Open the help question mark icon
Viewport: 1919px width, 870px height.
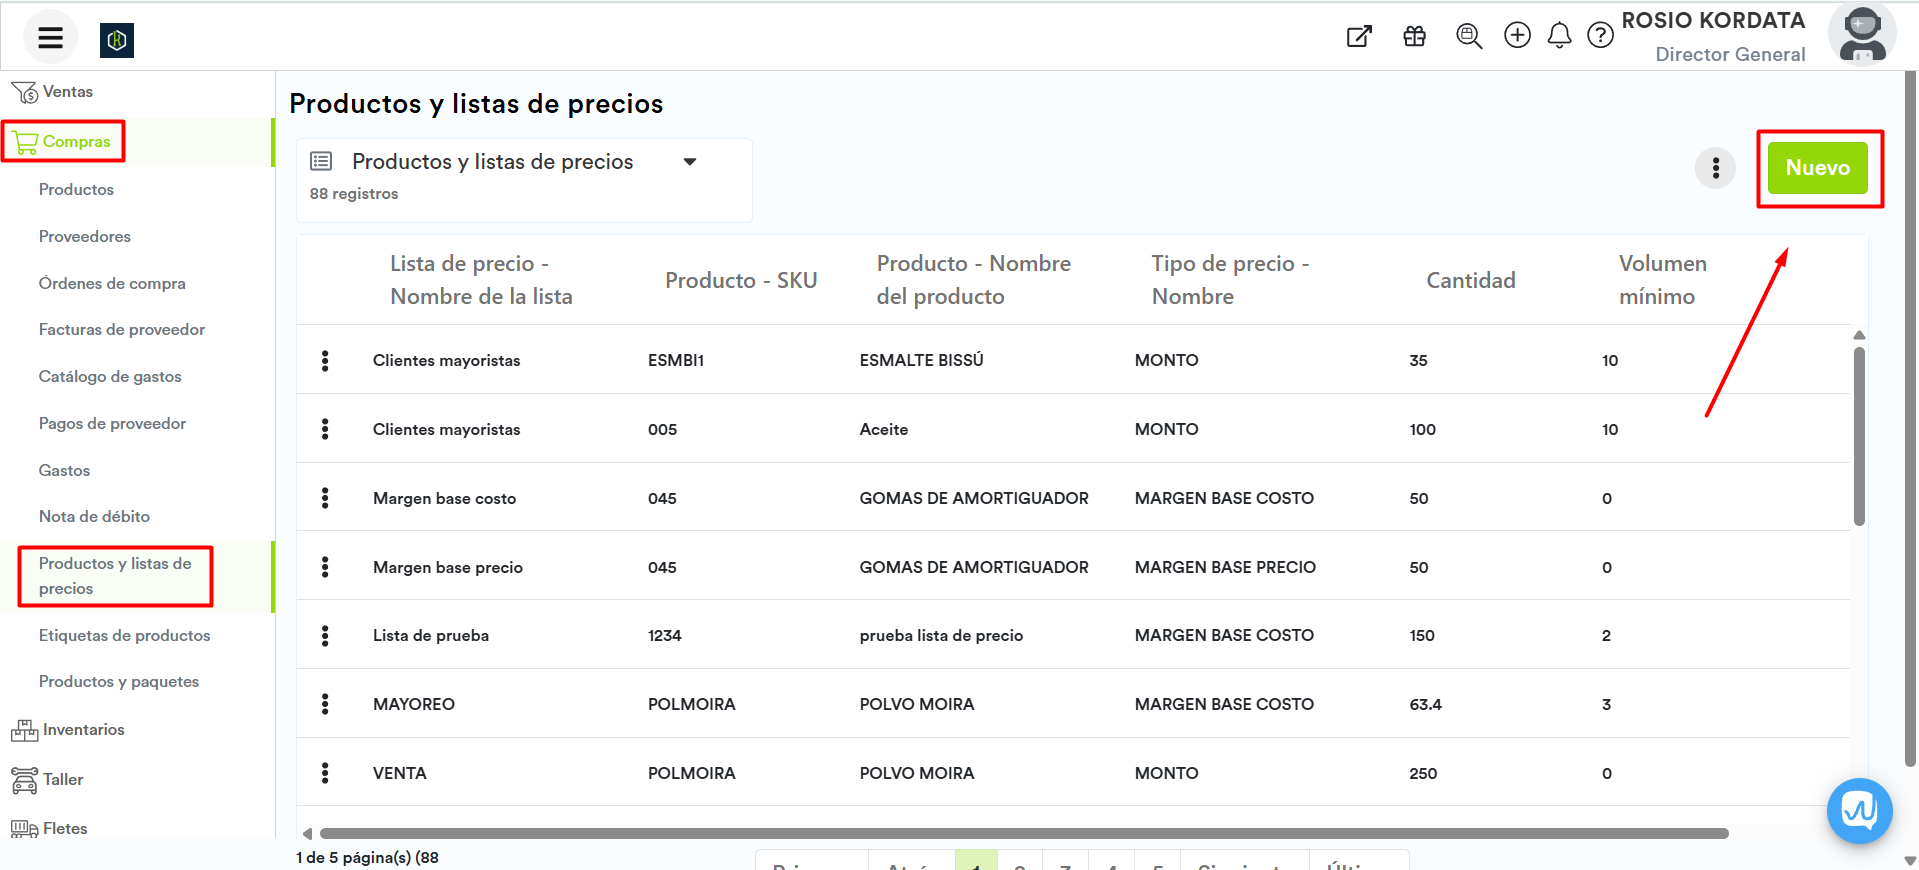(1600, 36)
